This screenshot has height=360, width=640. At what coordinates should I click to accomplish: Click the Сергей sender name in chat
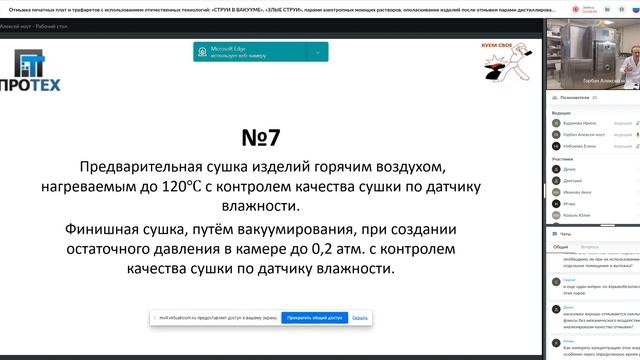[569, 280]
